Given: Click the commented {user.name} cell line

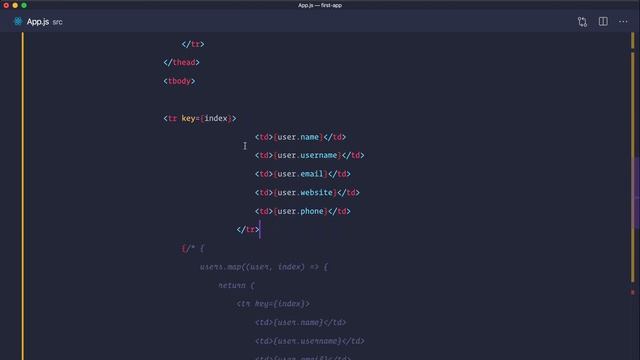Looking at the screenshot, I should click(300, 322).
